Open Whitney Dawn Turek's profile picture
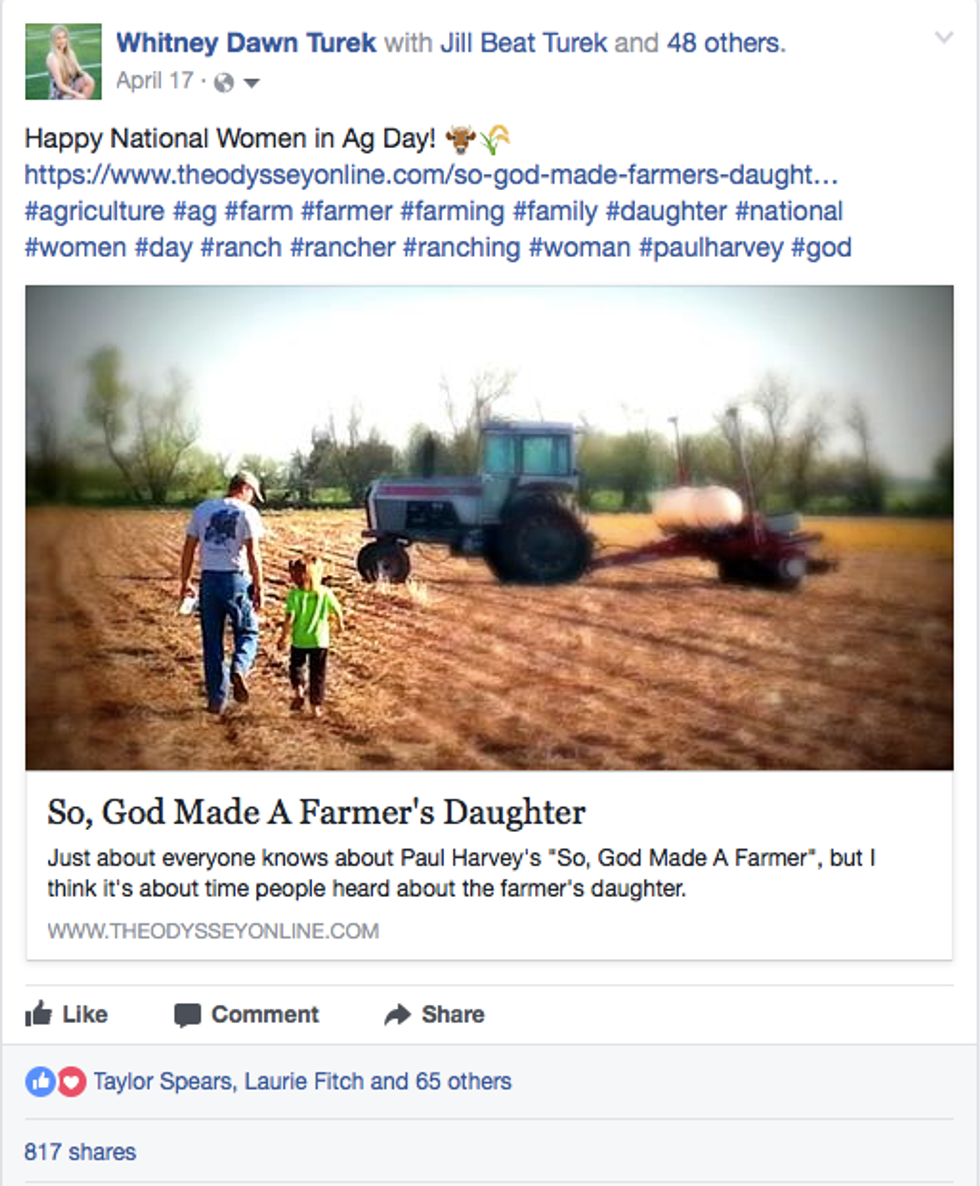The image size is (980, 1186). point(63,62)
